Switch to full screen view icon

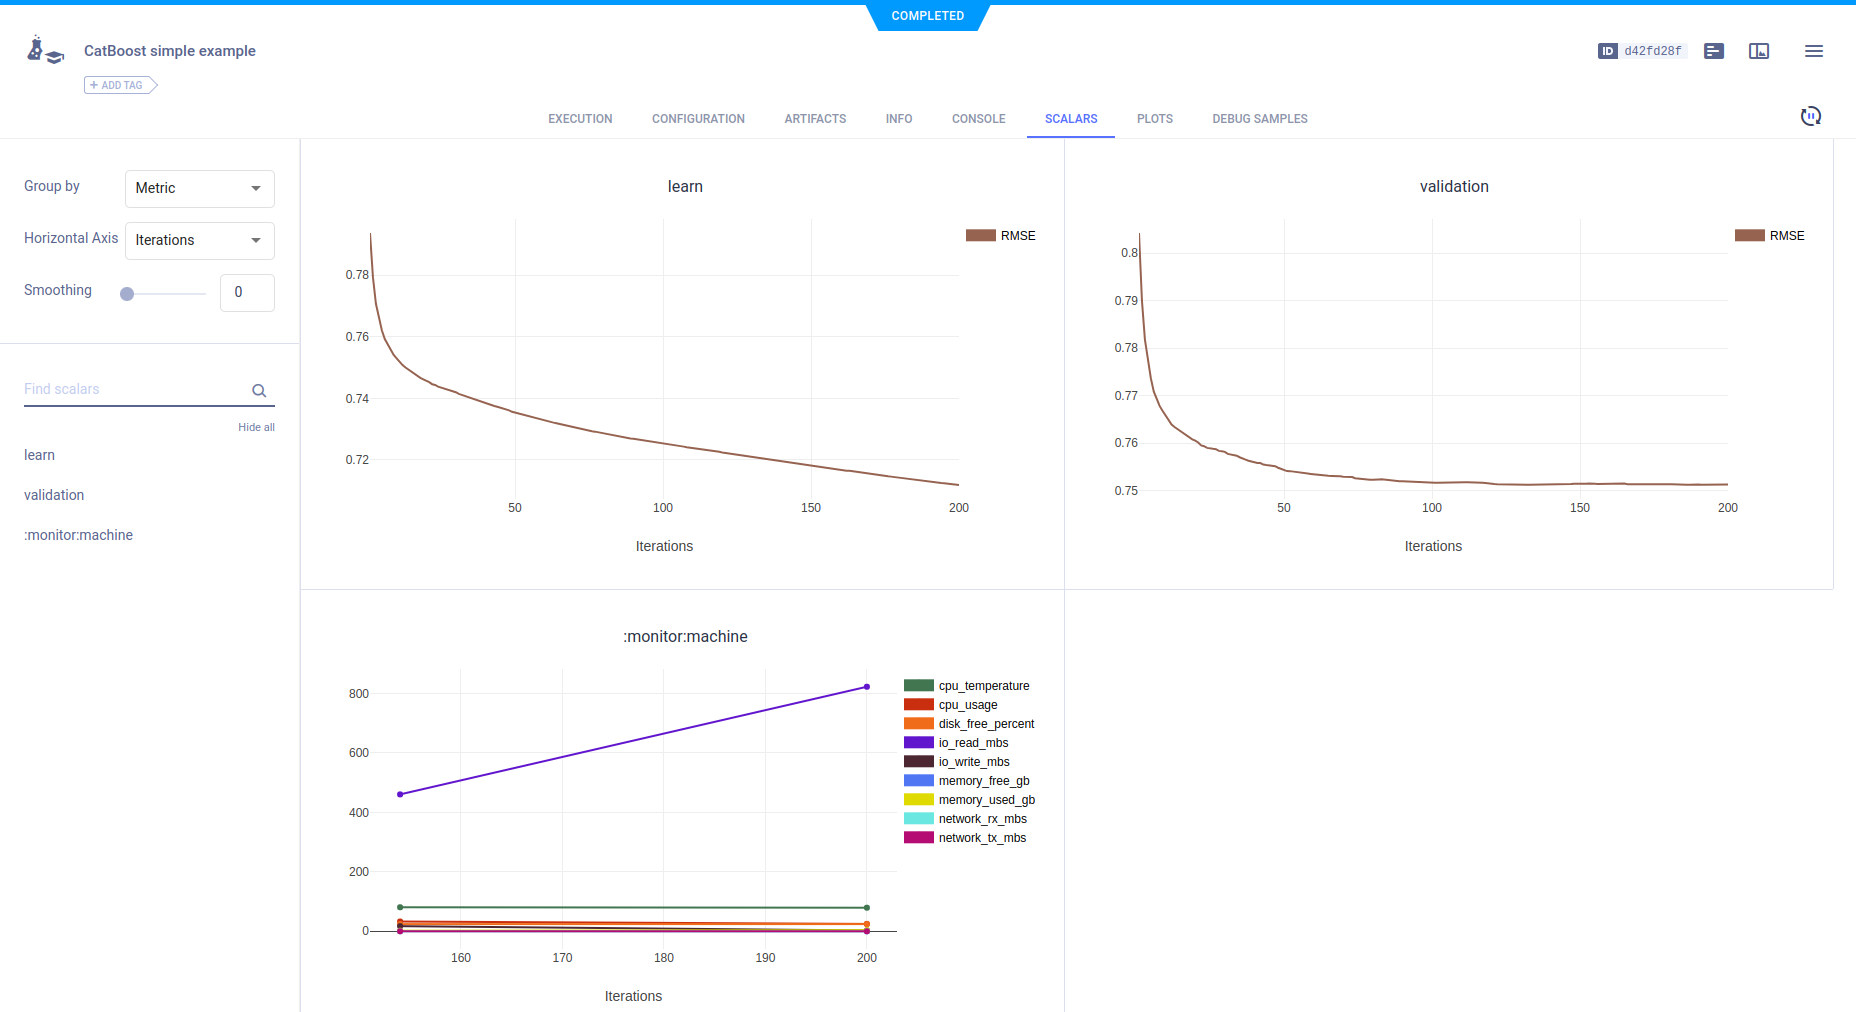point(1758,51)
